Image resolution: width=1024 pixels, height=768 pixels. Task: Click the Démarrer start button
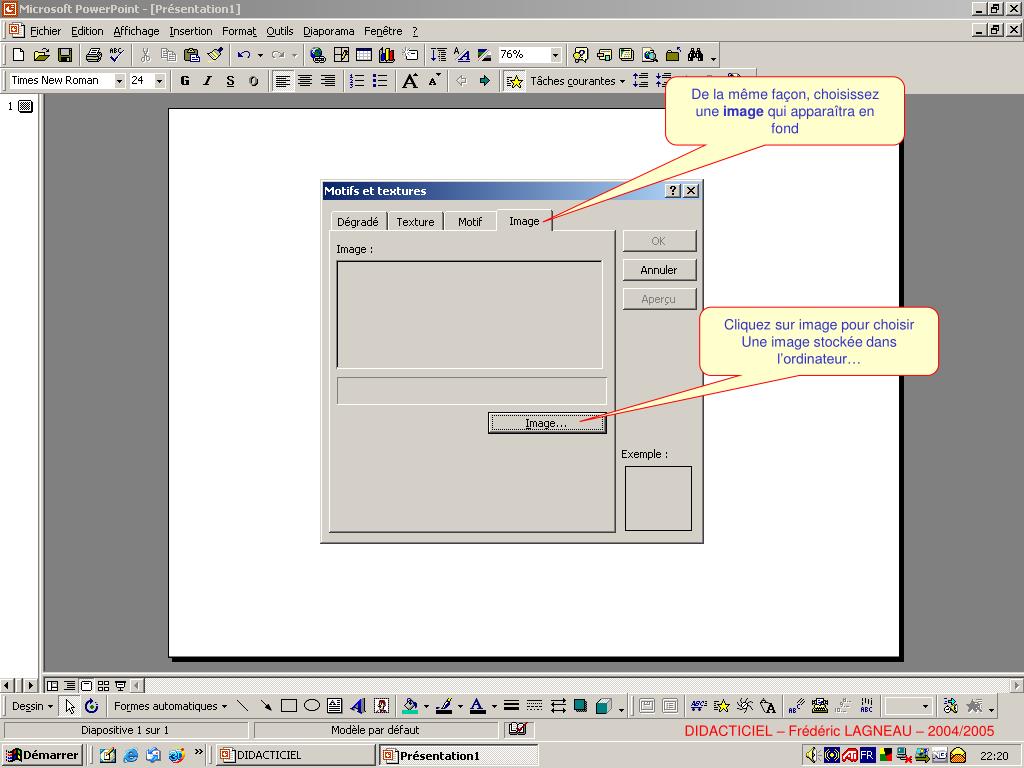click(42, 755)
